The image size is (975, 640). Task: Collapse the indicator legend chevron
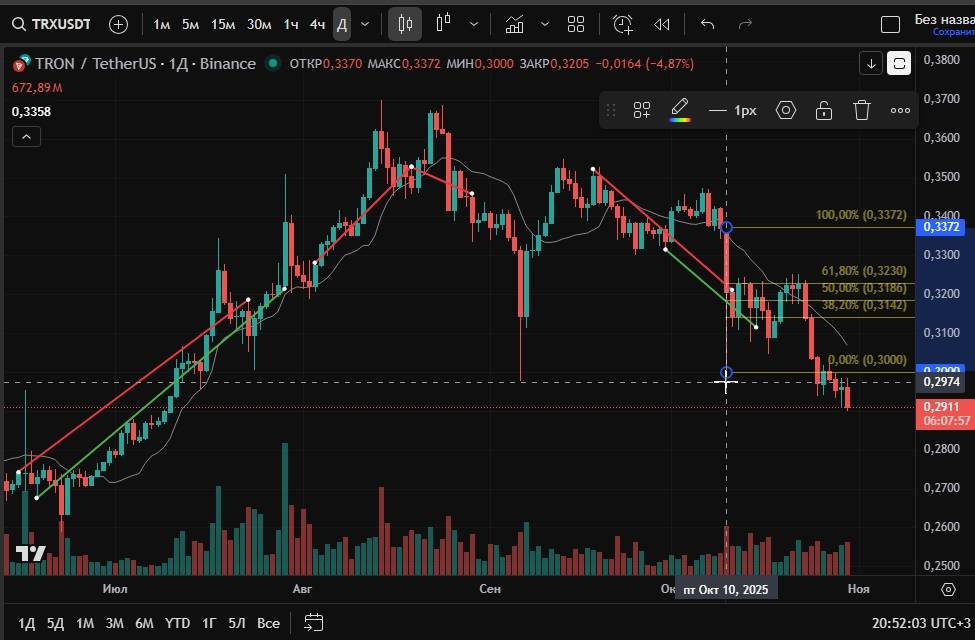click(26, 137)
